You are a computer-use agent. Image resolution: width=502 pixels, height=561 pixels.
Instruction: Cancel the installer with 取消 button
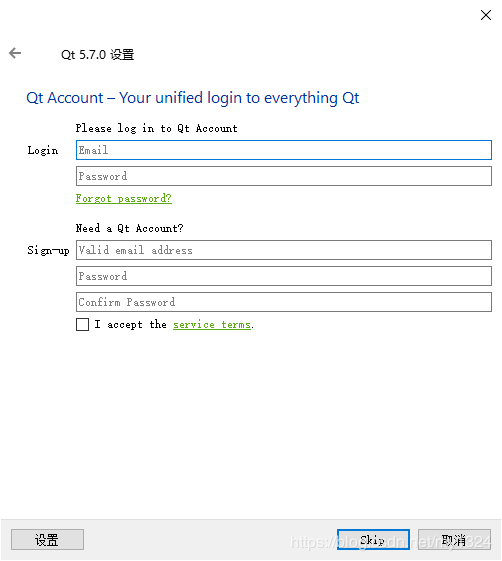coord(454,540)
